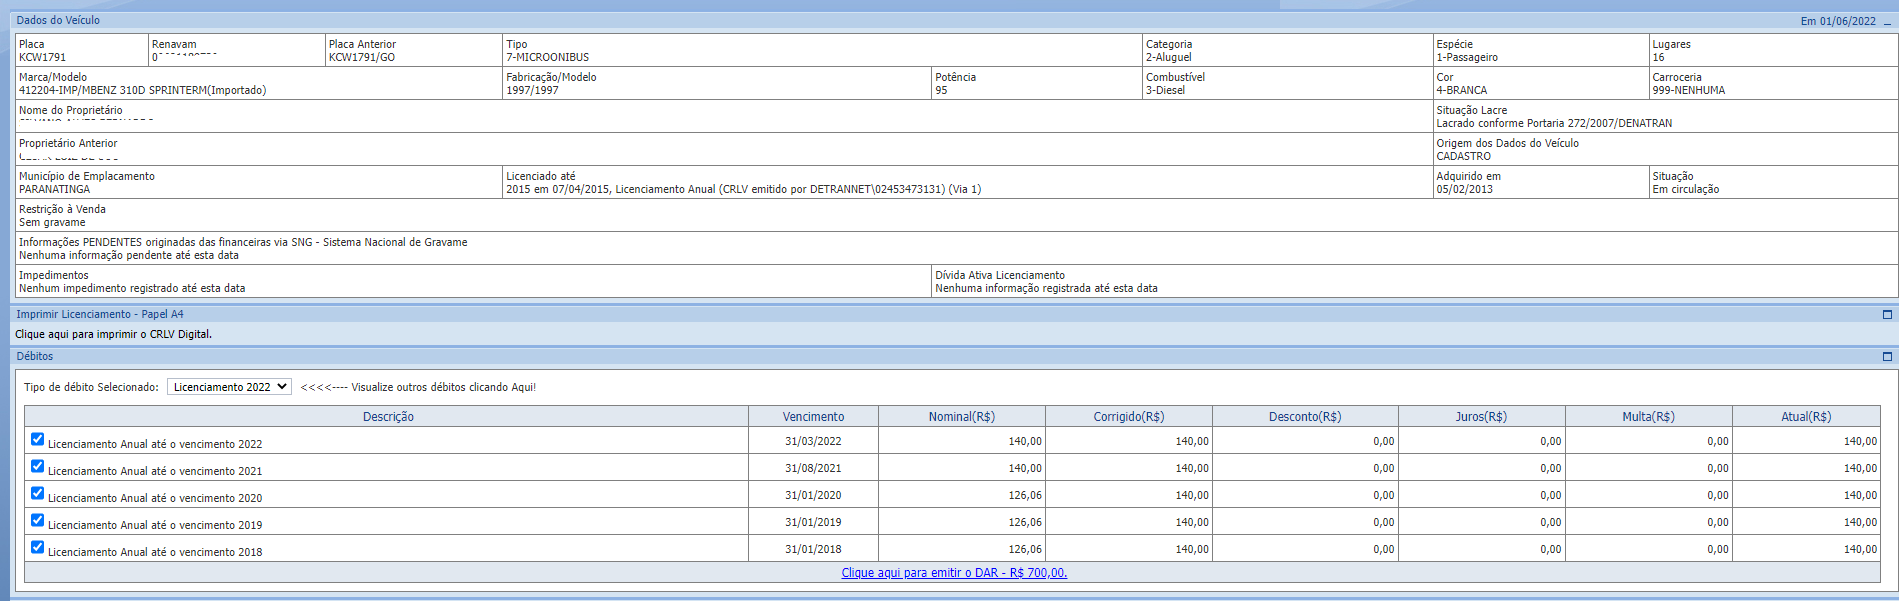
Task: Click the acquisition date 05/02/2013
Action: [x=1465, y=189]
